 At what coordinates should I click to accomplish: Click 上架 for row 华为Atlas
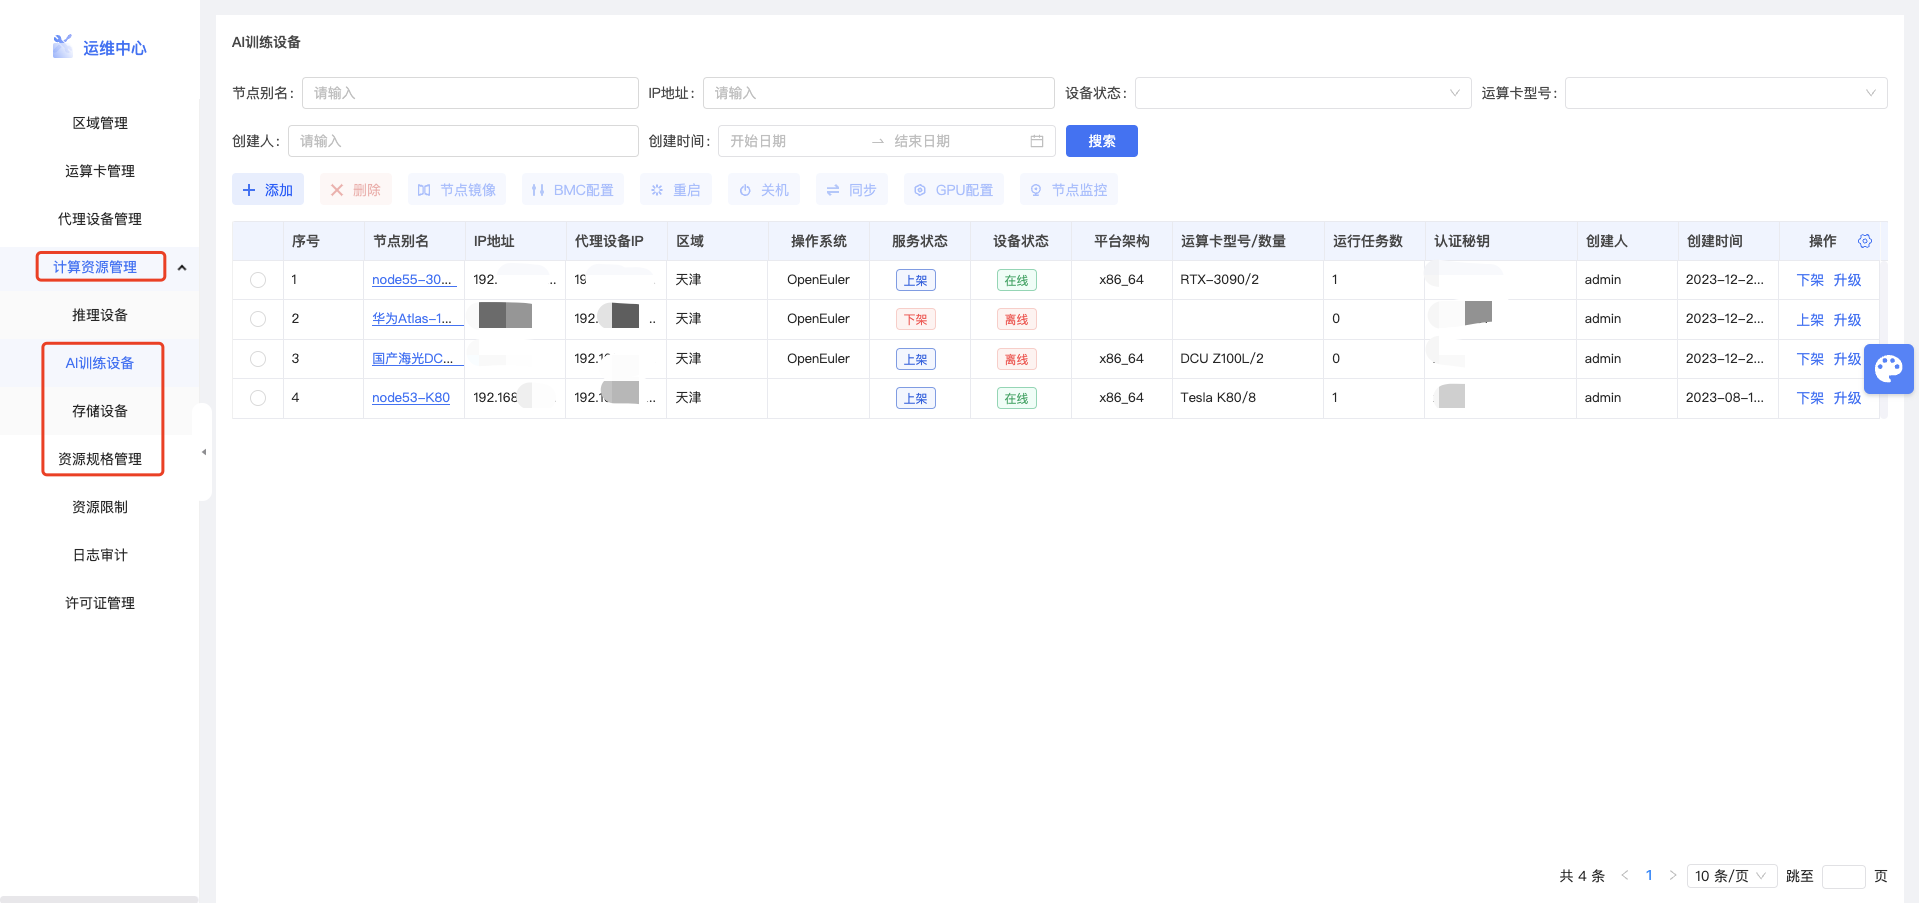click(1810, 320)
